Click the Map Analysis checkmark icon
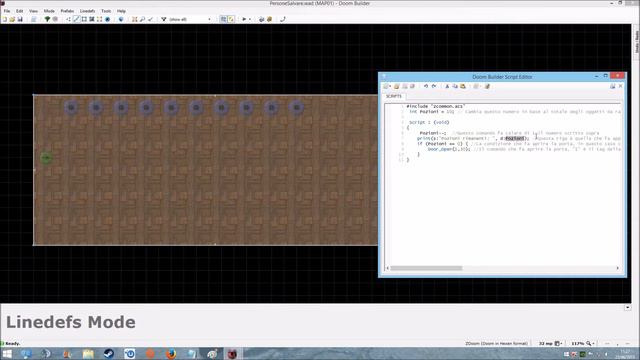The image size is (640, 360). point(150,19)
